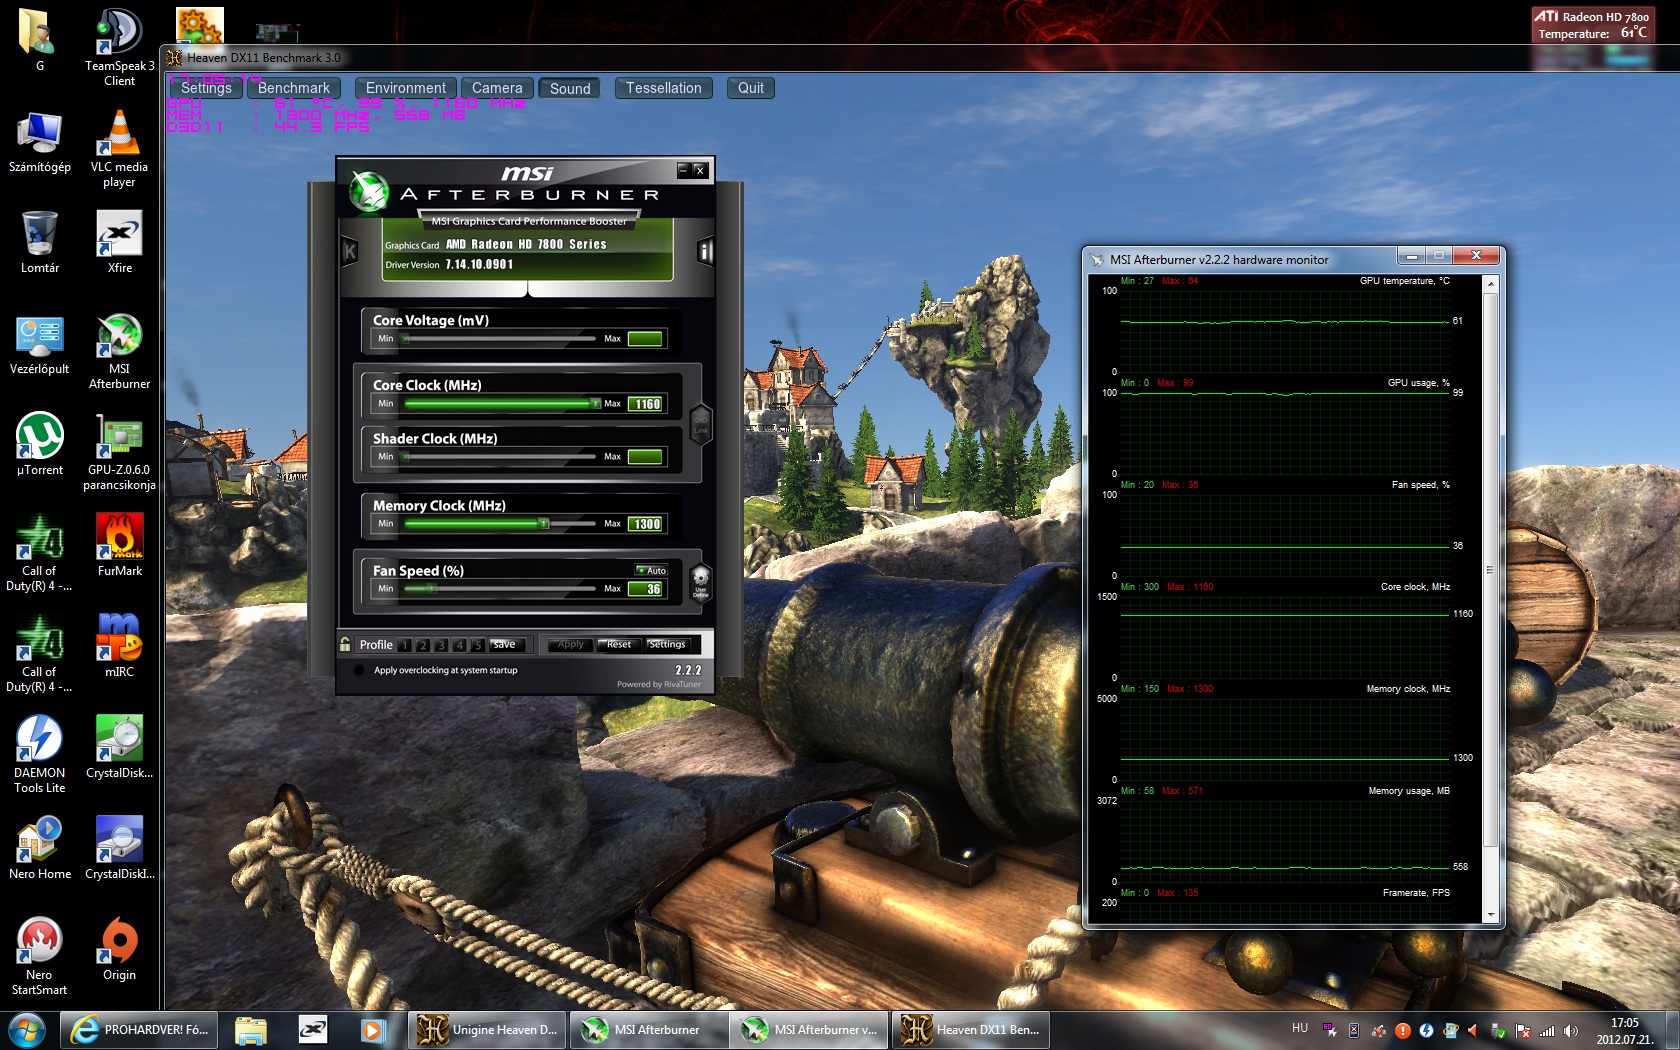Click the Memory Clock slider handle

pyautogui.click(x=545, y=524)
